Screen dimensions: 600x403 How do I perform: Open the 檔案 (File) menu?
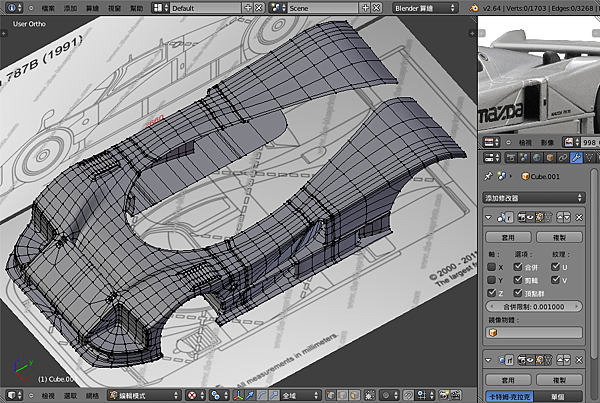tap(48, 8)
